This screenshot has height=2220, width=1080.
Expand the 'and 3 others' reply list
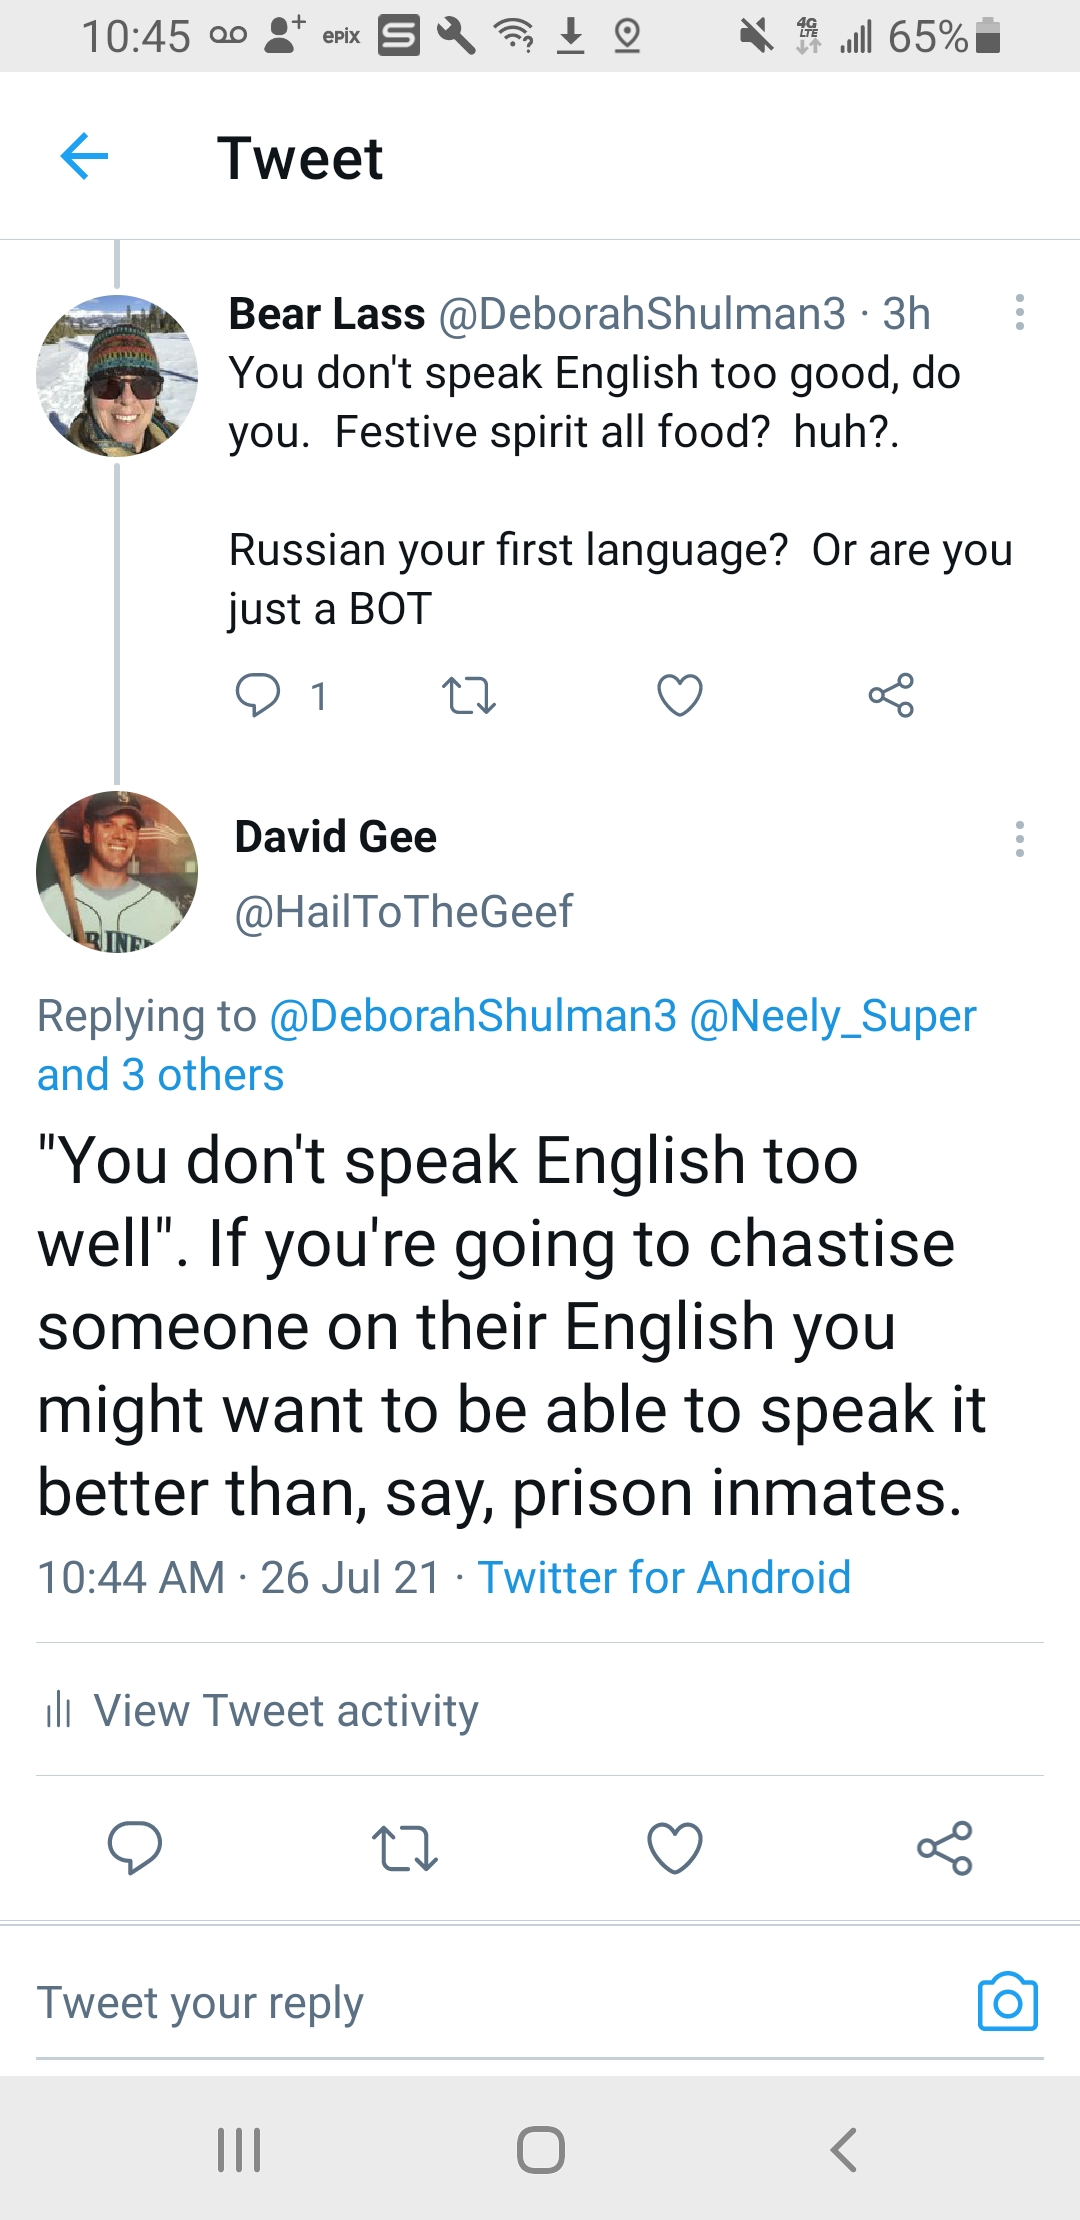160,1075
